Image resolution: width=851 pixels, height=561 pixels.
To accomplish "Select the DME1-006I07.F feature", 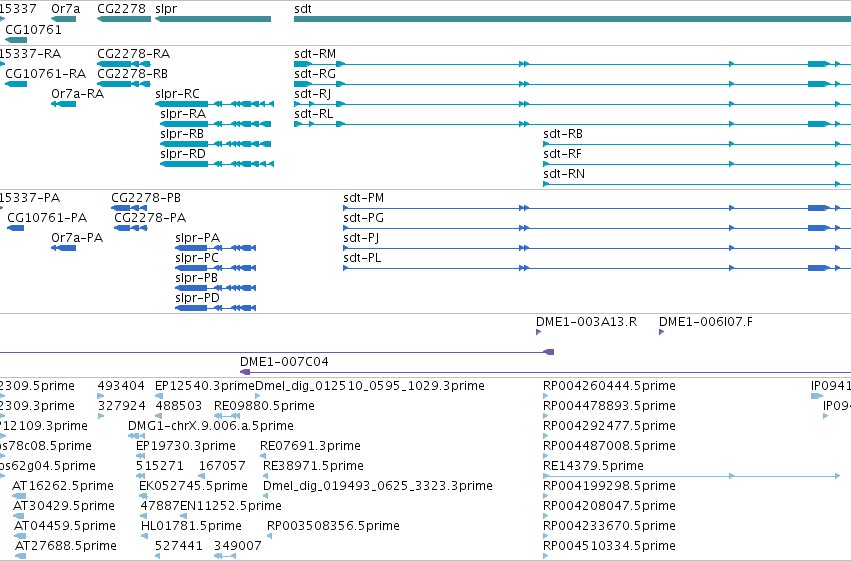I will point(662,332).
